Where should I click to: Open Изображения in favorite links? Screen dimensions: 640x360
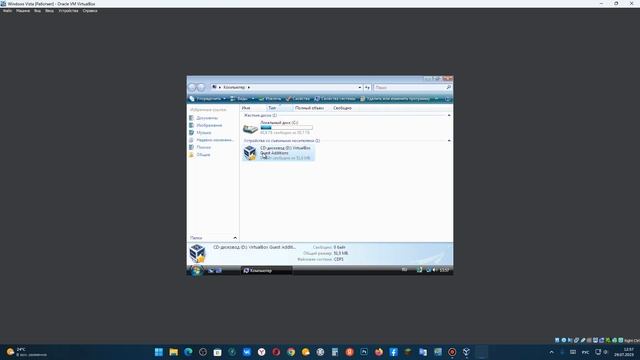[x=206, y=125]
